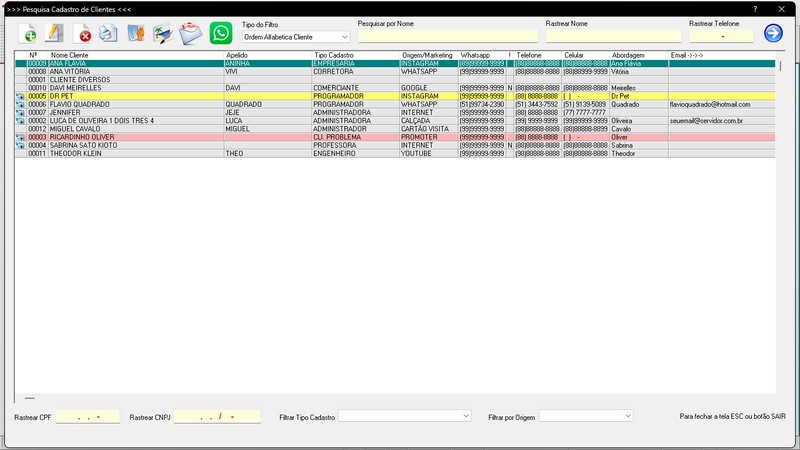Click the printer icon in toolbar

pyautogui.click(x=108, y=33)
